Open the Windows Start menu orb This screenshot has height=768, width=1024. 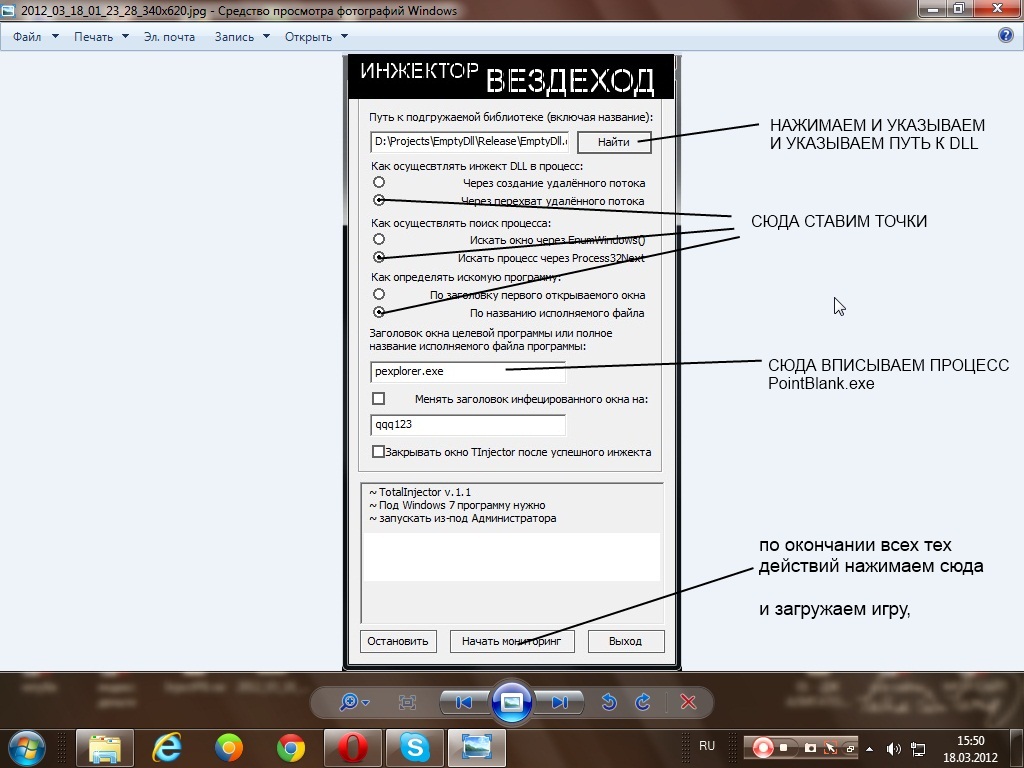27,748
